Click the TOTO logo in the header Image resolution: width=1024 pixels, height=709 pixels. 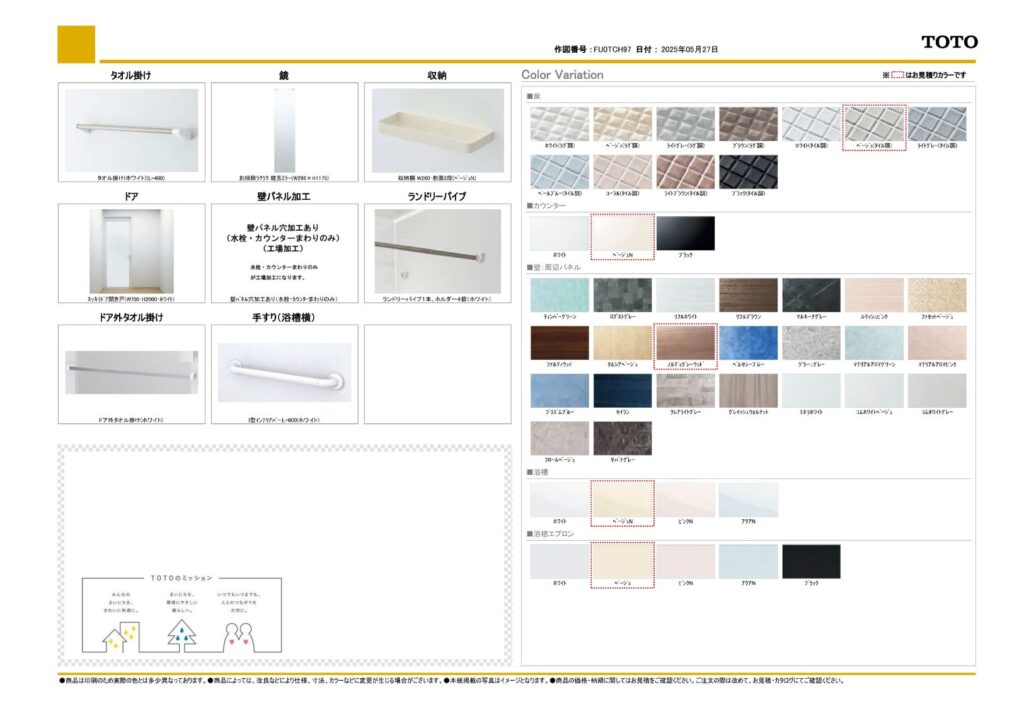(x=949, y=42)
